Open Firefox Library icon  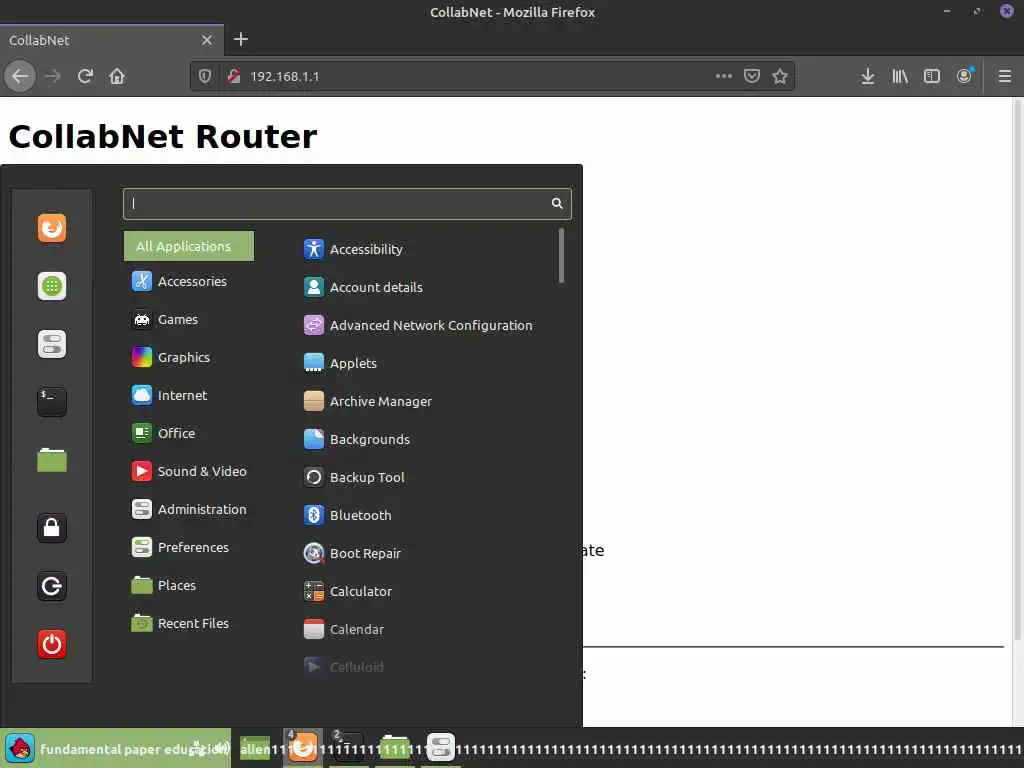[x=900, y=76]
